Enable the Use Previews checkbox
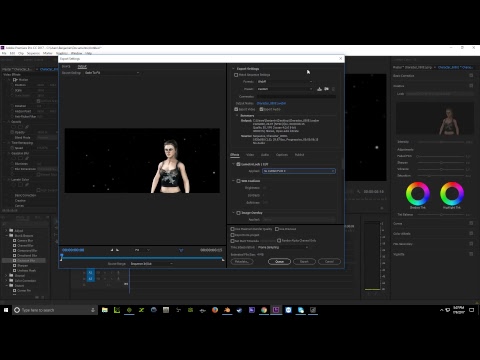This screenshot has width=480, height=360. click(277, 229)
